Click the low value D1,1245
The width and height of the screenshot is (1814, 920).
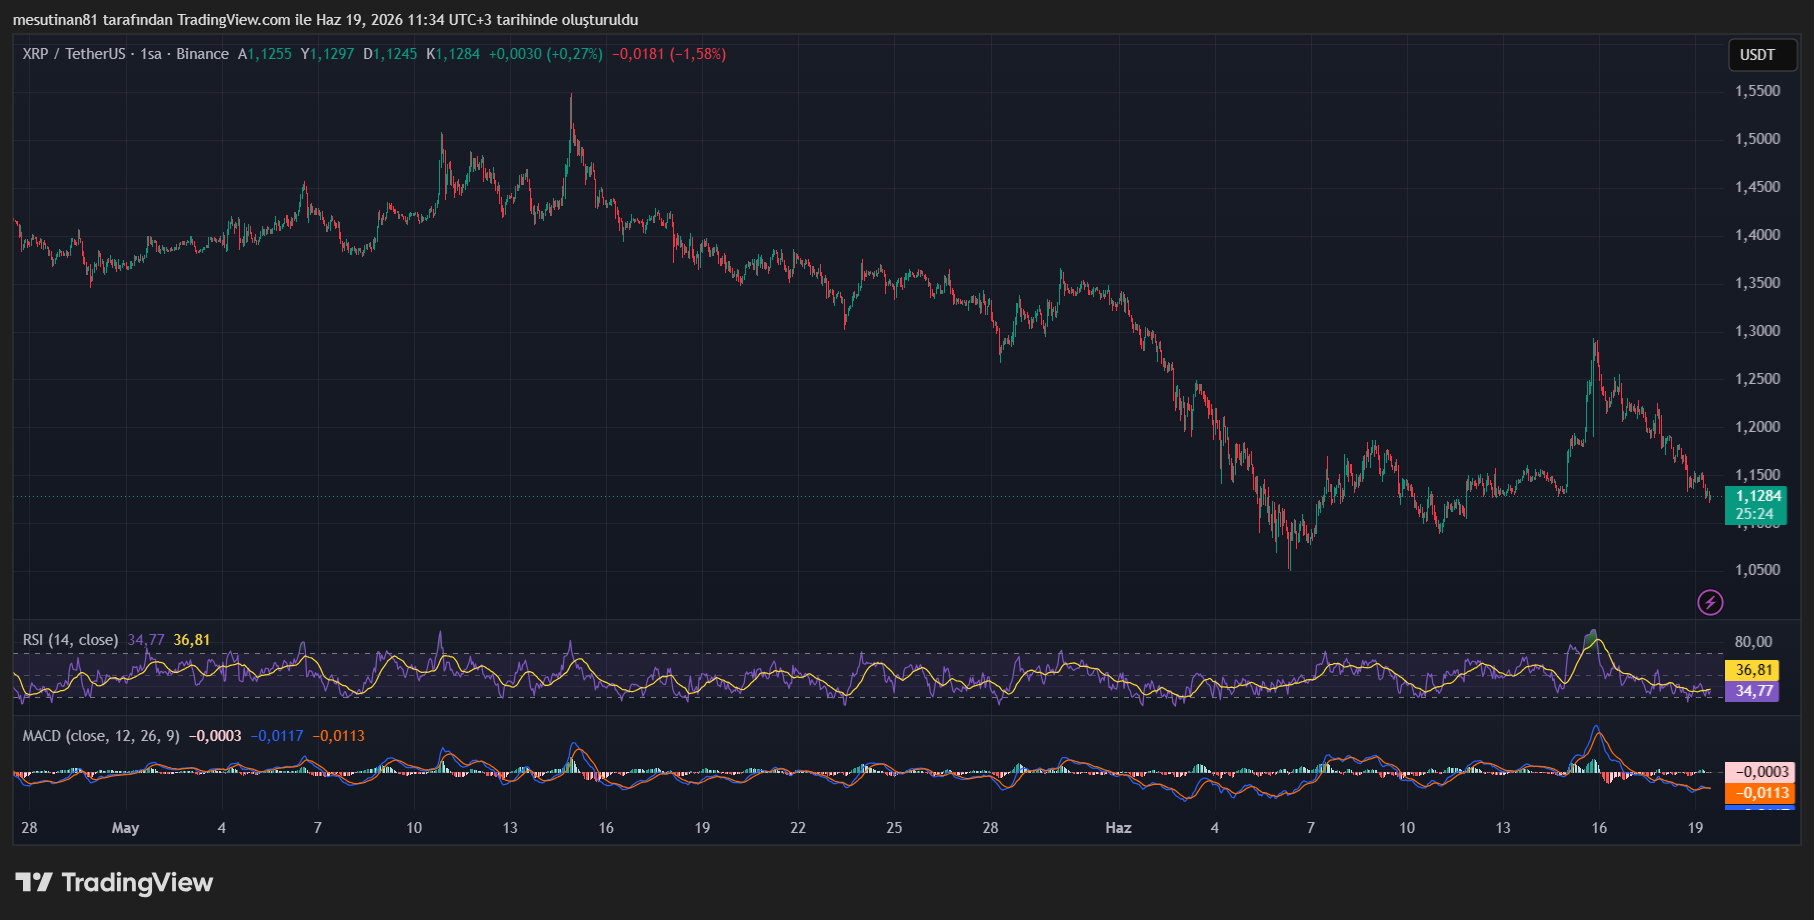tap(390, 54)
